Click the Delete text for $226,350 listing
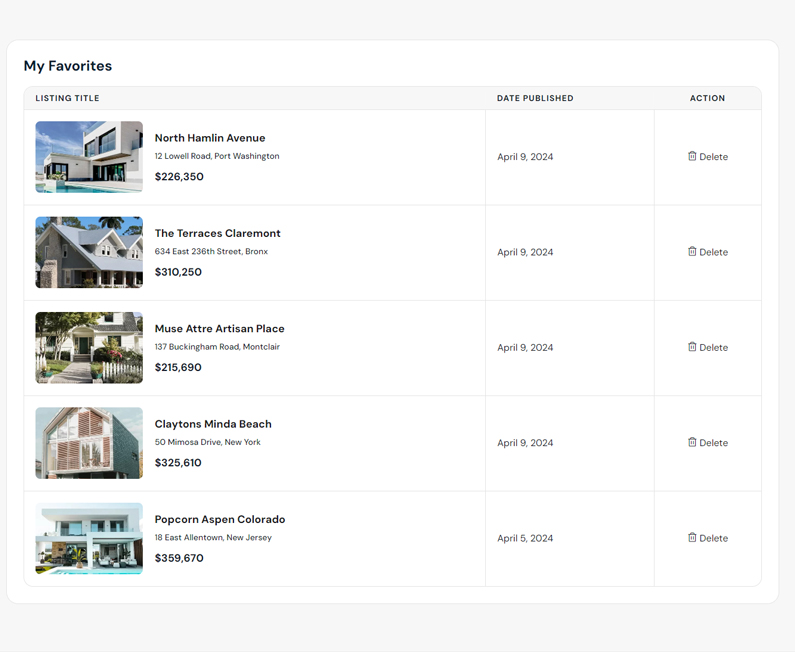 pos(714,157)
